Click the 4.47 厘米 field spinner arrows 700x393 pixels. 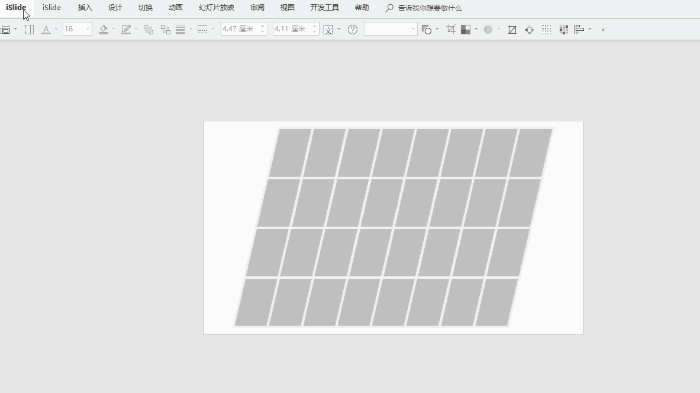pyautogui.click(x=263, y=29)
